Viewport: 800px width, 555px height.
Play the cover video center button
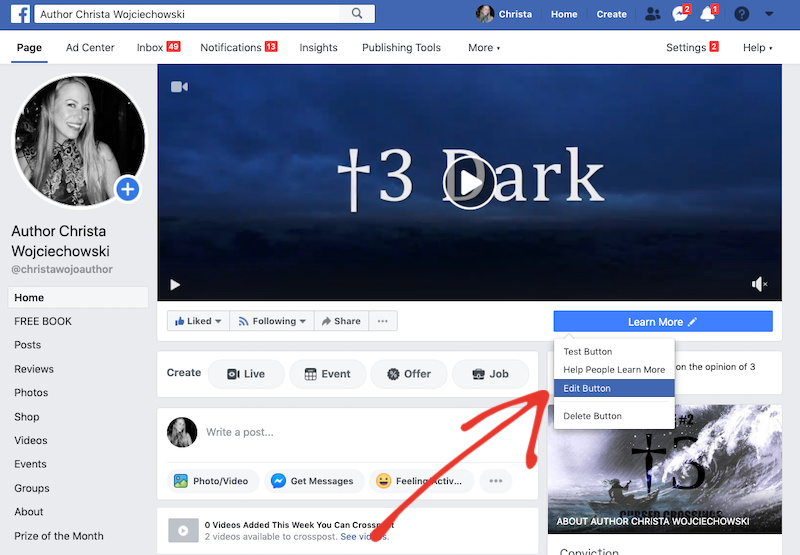469,183
